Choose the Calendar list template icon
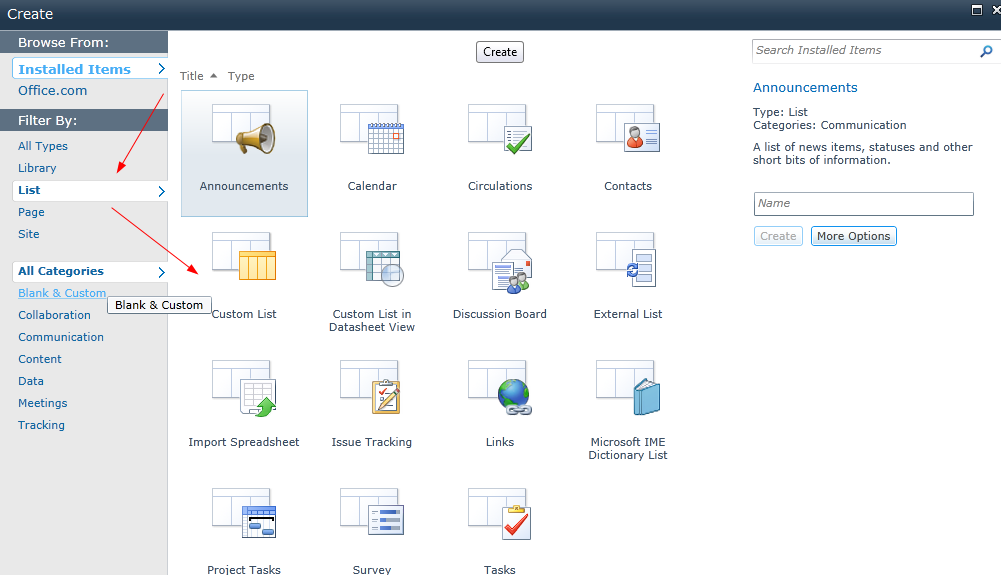 pos(372,130)
